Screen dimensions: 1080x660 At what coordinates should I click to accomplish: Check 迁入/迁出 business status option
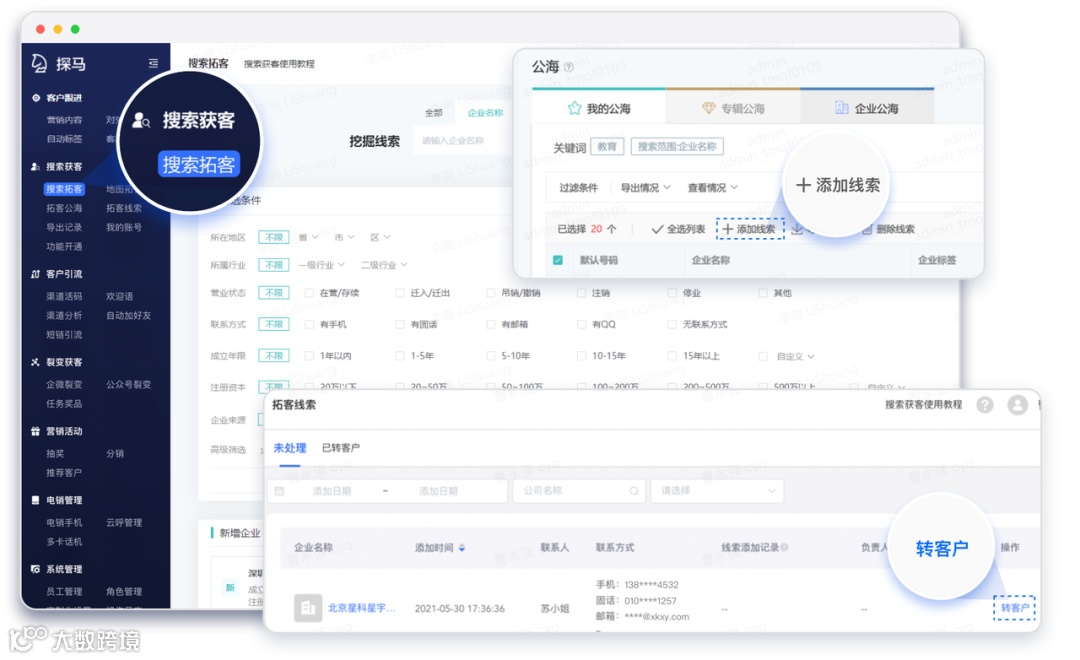coord(399,293)
